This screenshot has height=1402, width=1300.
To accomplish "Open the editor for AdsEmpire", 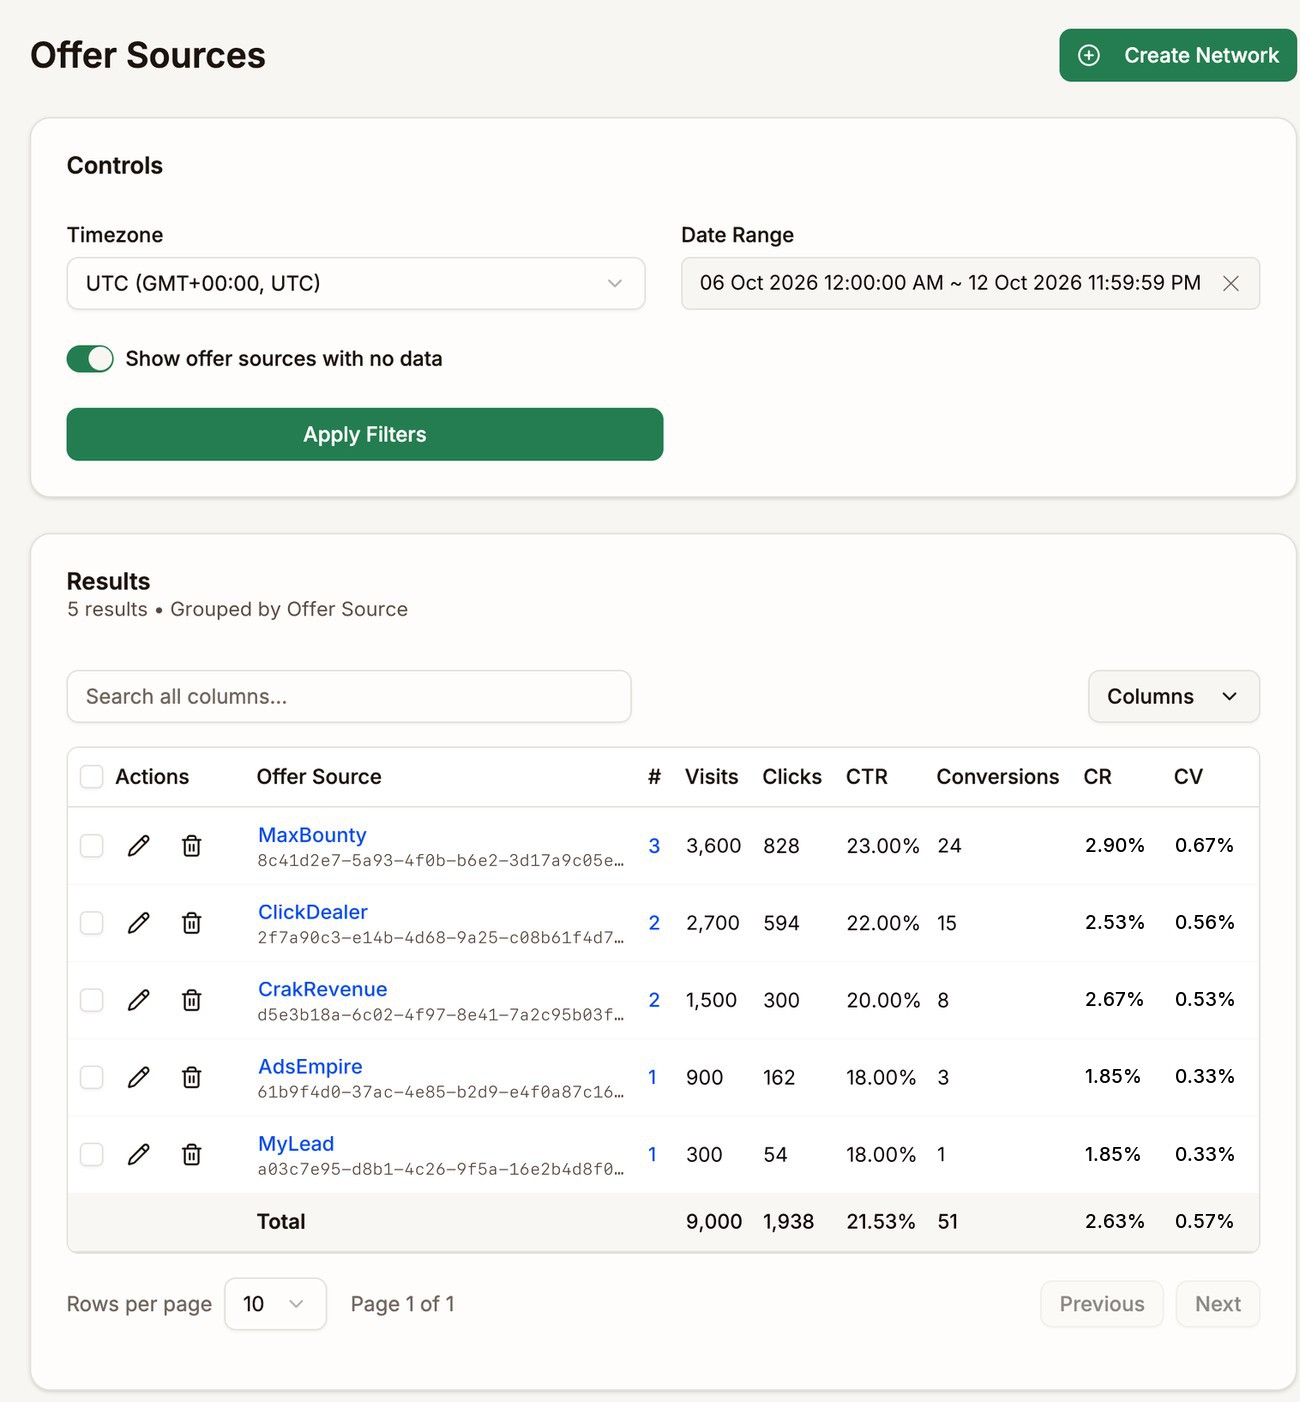I will coord(139,1077).
